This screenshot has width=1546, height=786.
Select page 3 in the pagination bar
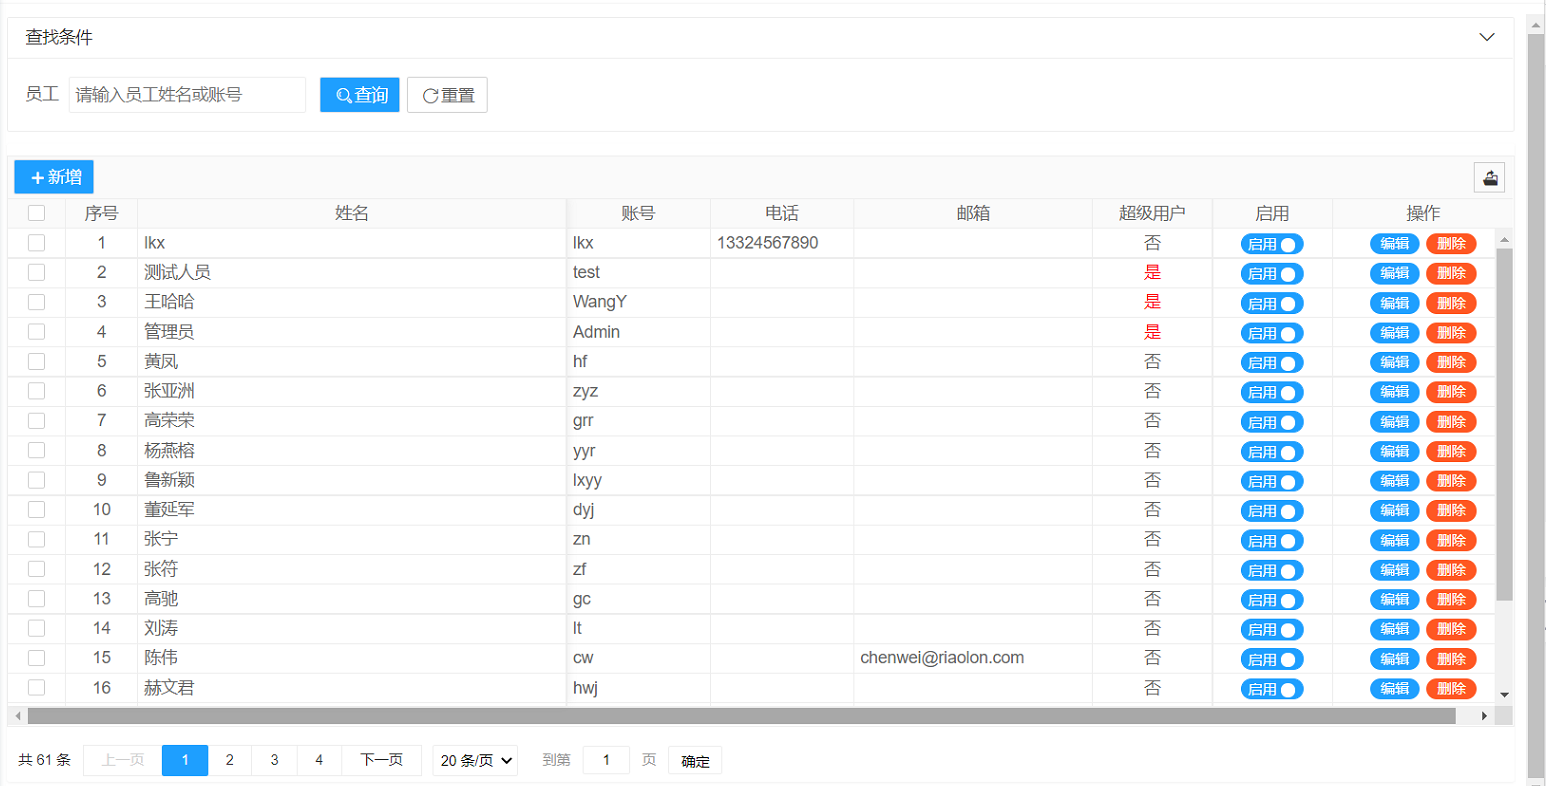(273, 760)
